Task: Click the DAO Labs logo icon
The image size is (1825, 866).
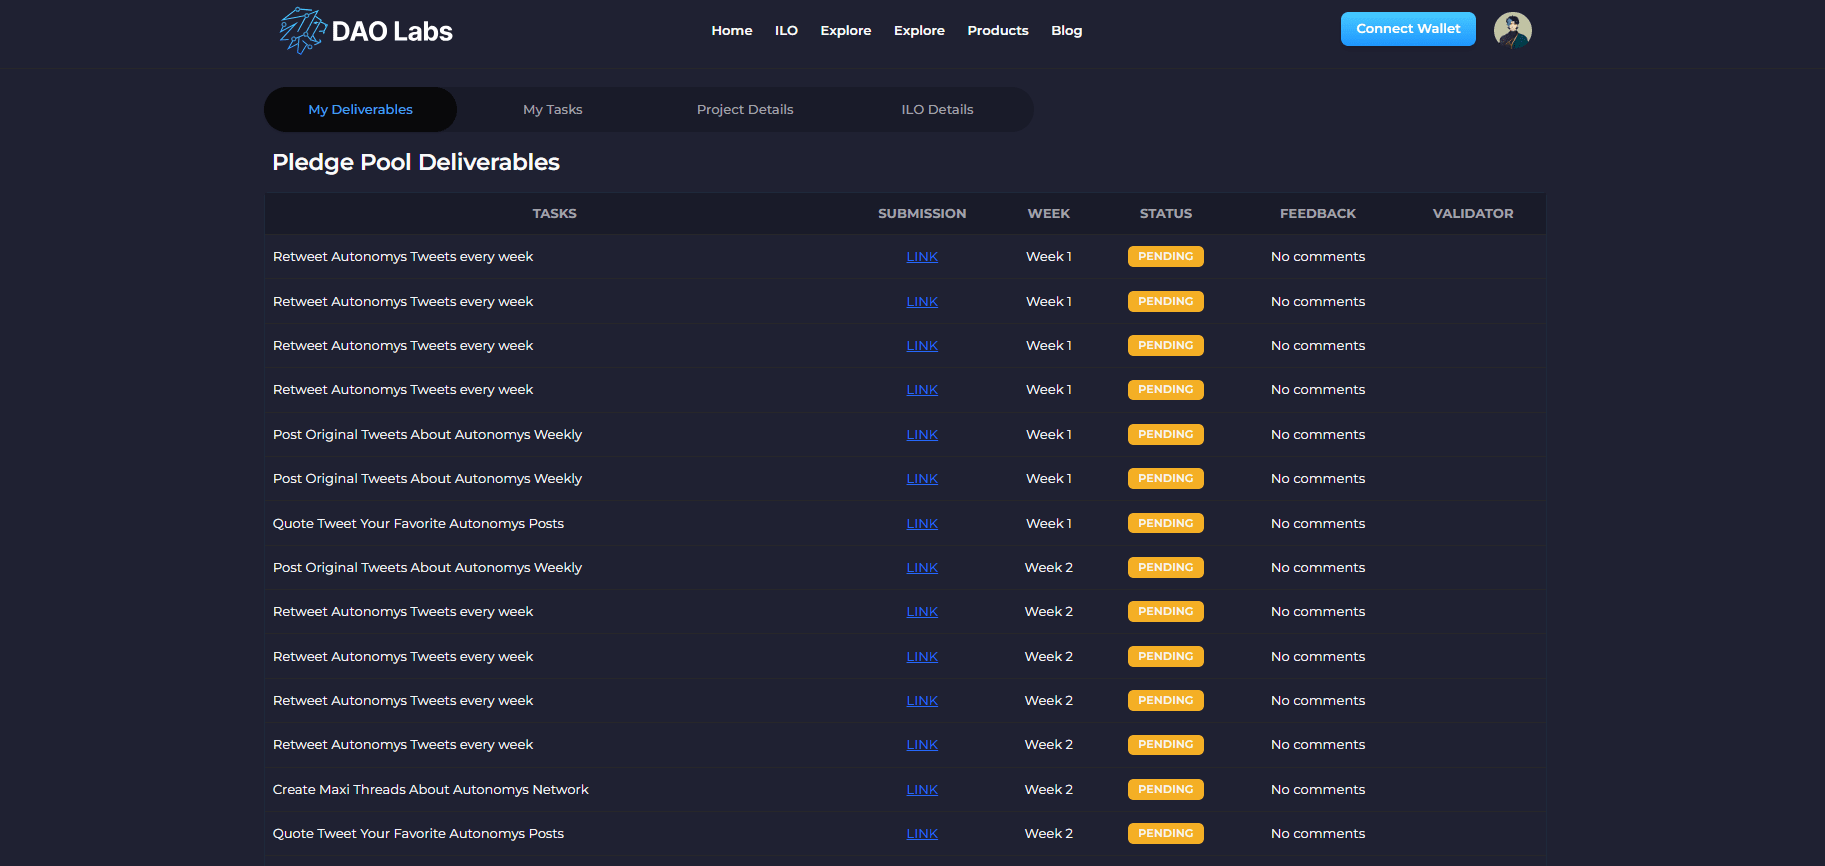Action: (303, 30)
